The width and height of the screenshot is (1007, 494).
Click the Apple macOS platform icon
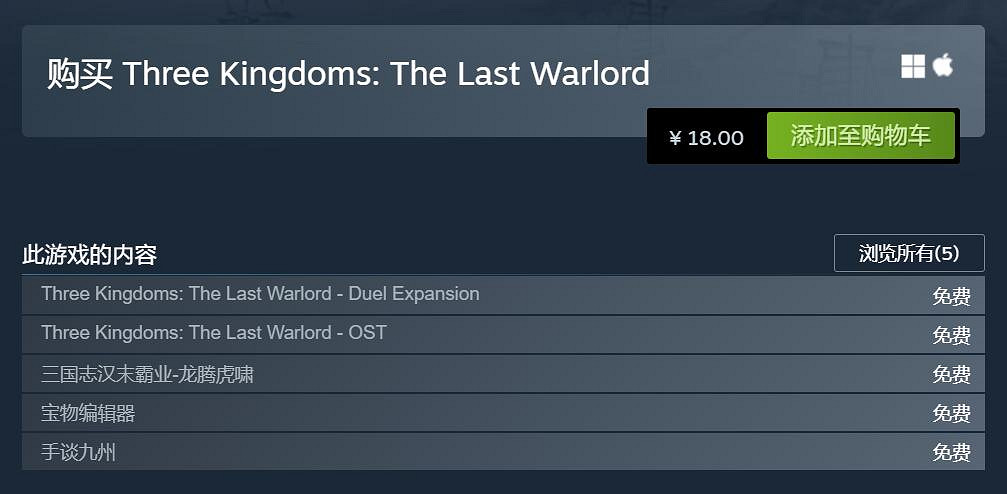[x=942, y=67]
